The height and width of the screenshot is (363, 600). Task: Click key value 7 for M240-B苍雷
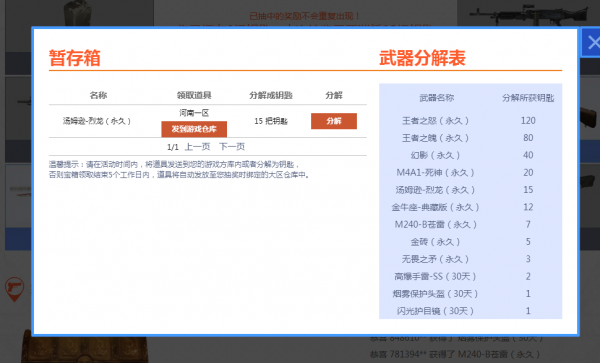click(528, 224)
